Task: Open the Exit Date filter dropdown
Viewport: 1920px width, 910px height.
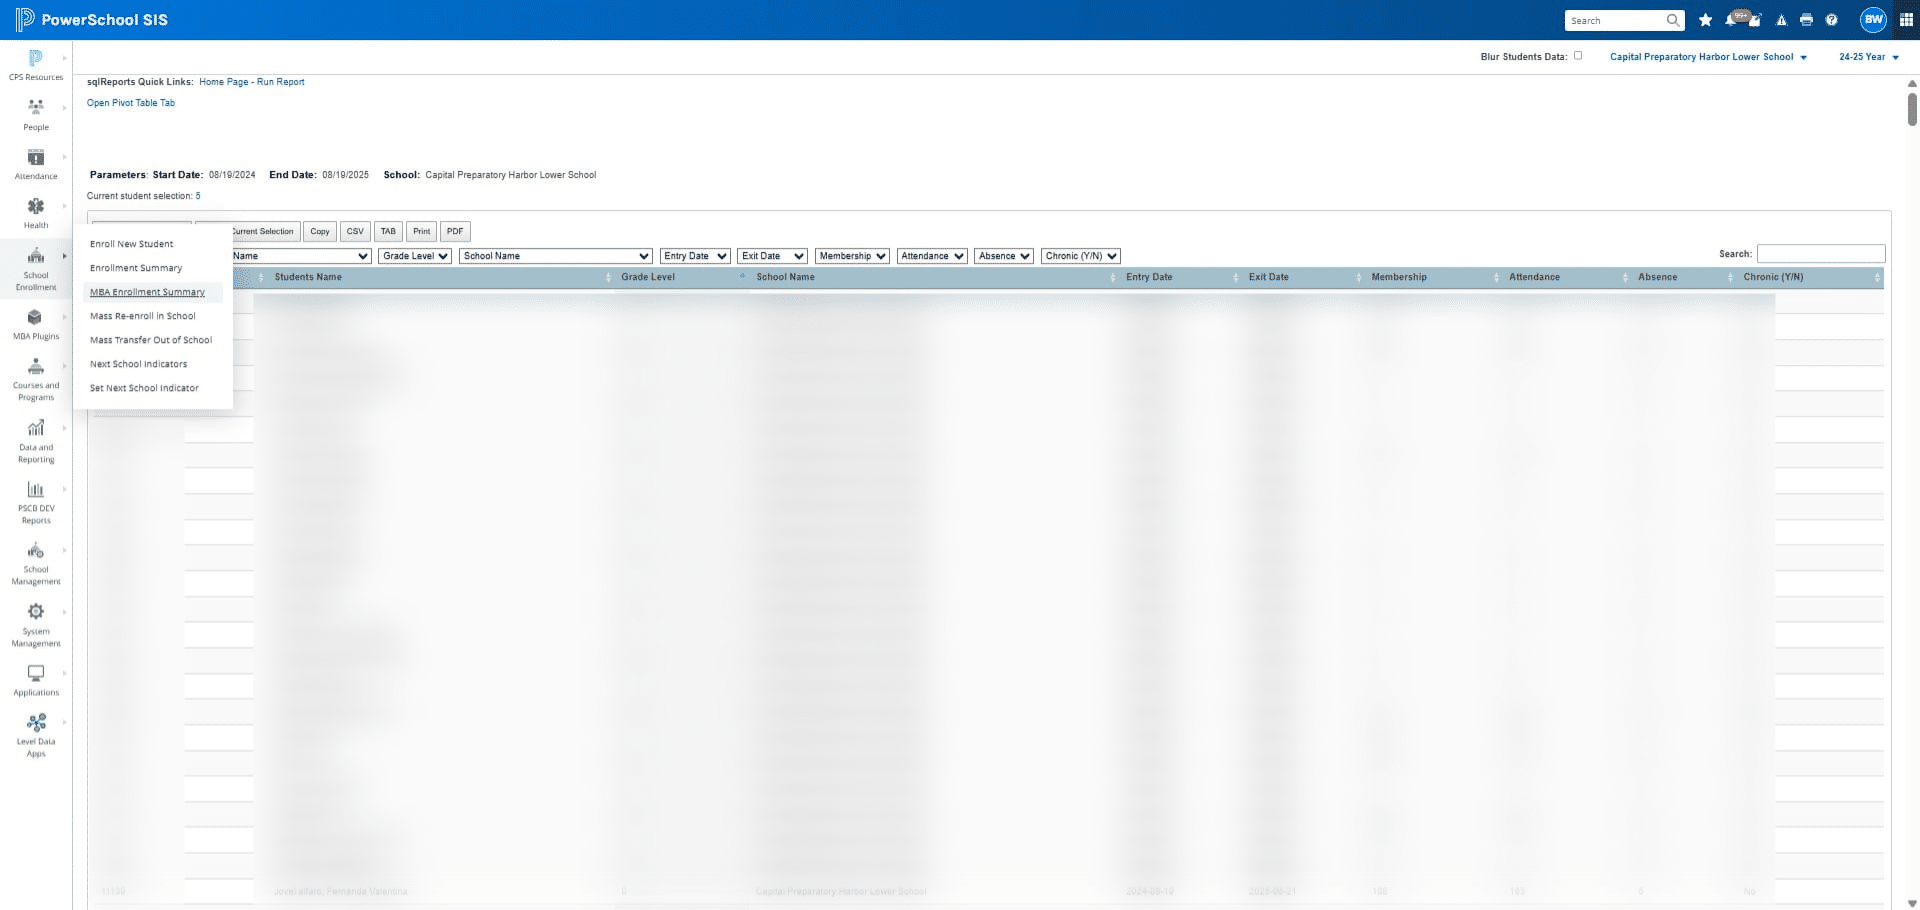Action: point(772,256)
